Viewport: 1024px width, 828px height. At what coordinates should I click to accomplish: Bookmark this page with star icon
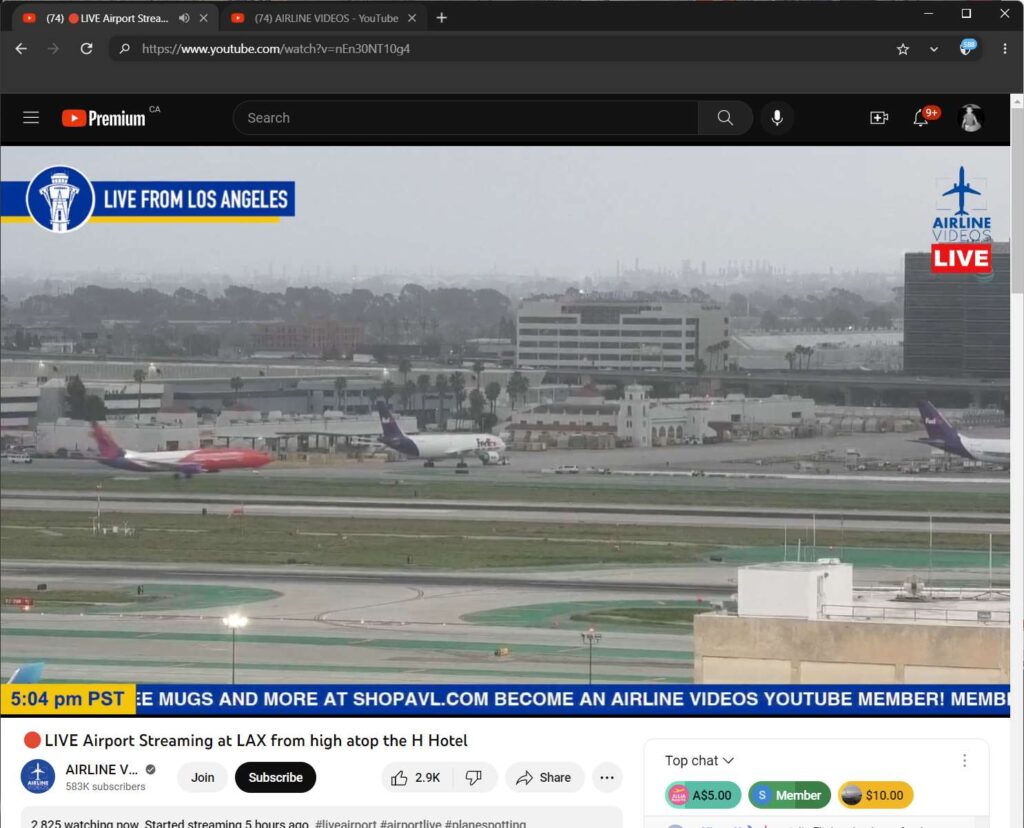(903, 49)
